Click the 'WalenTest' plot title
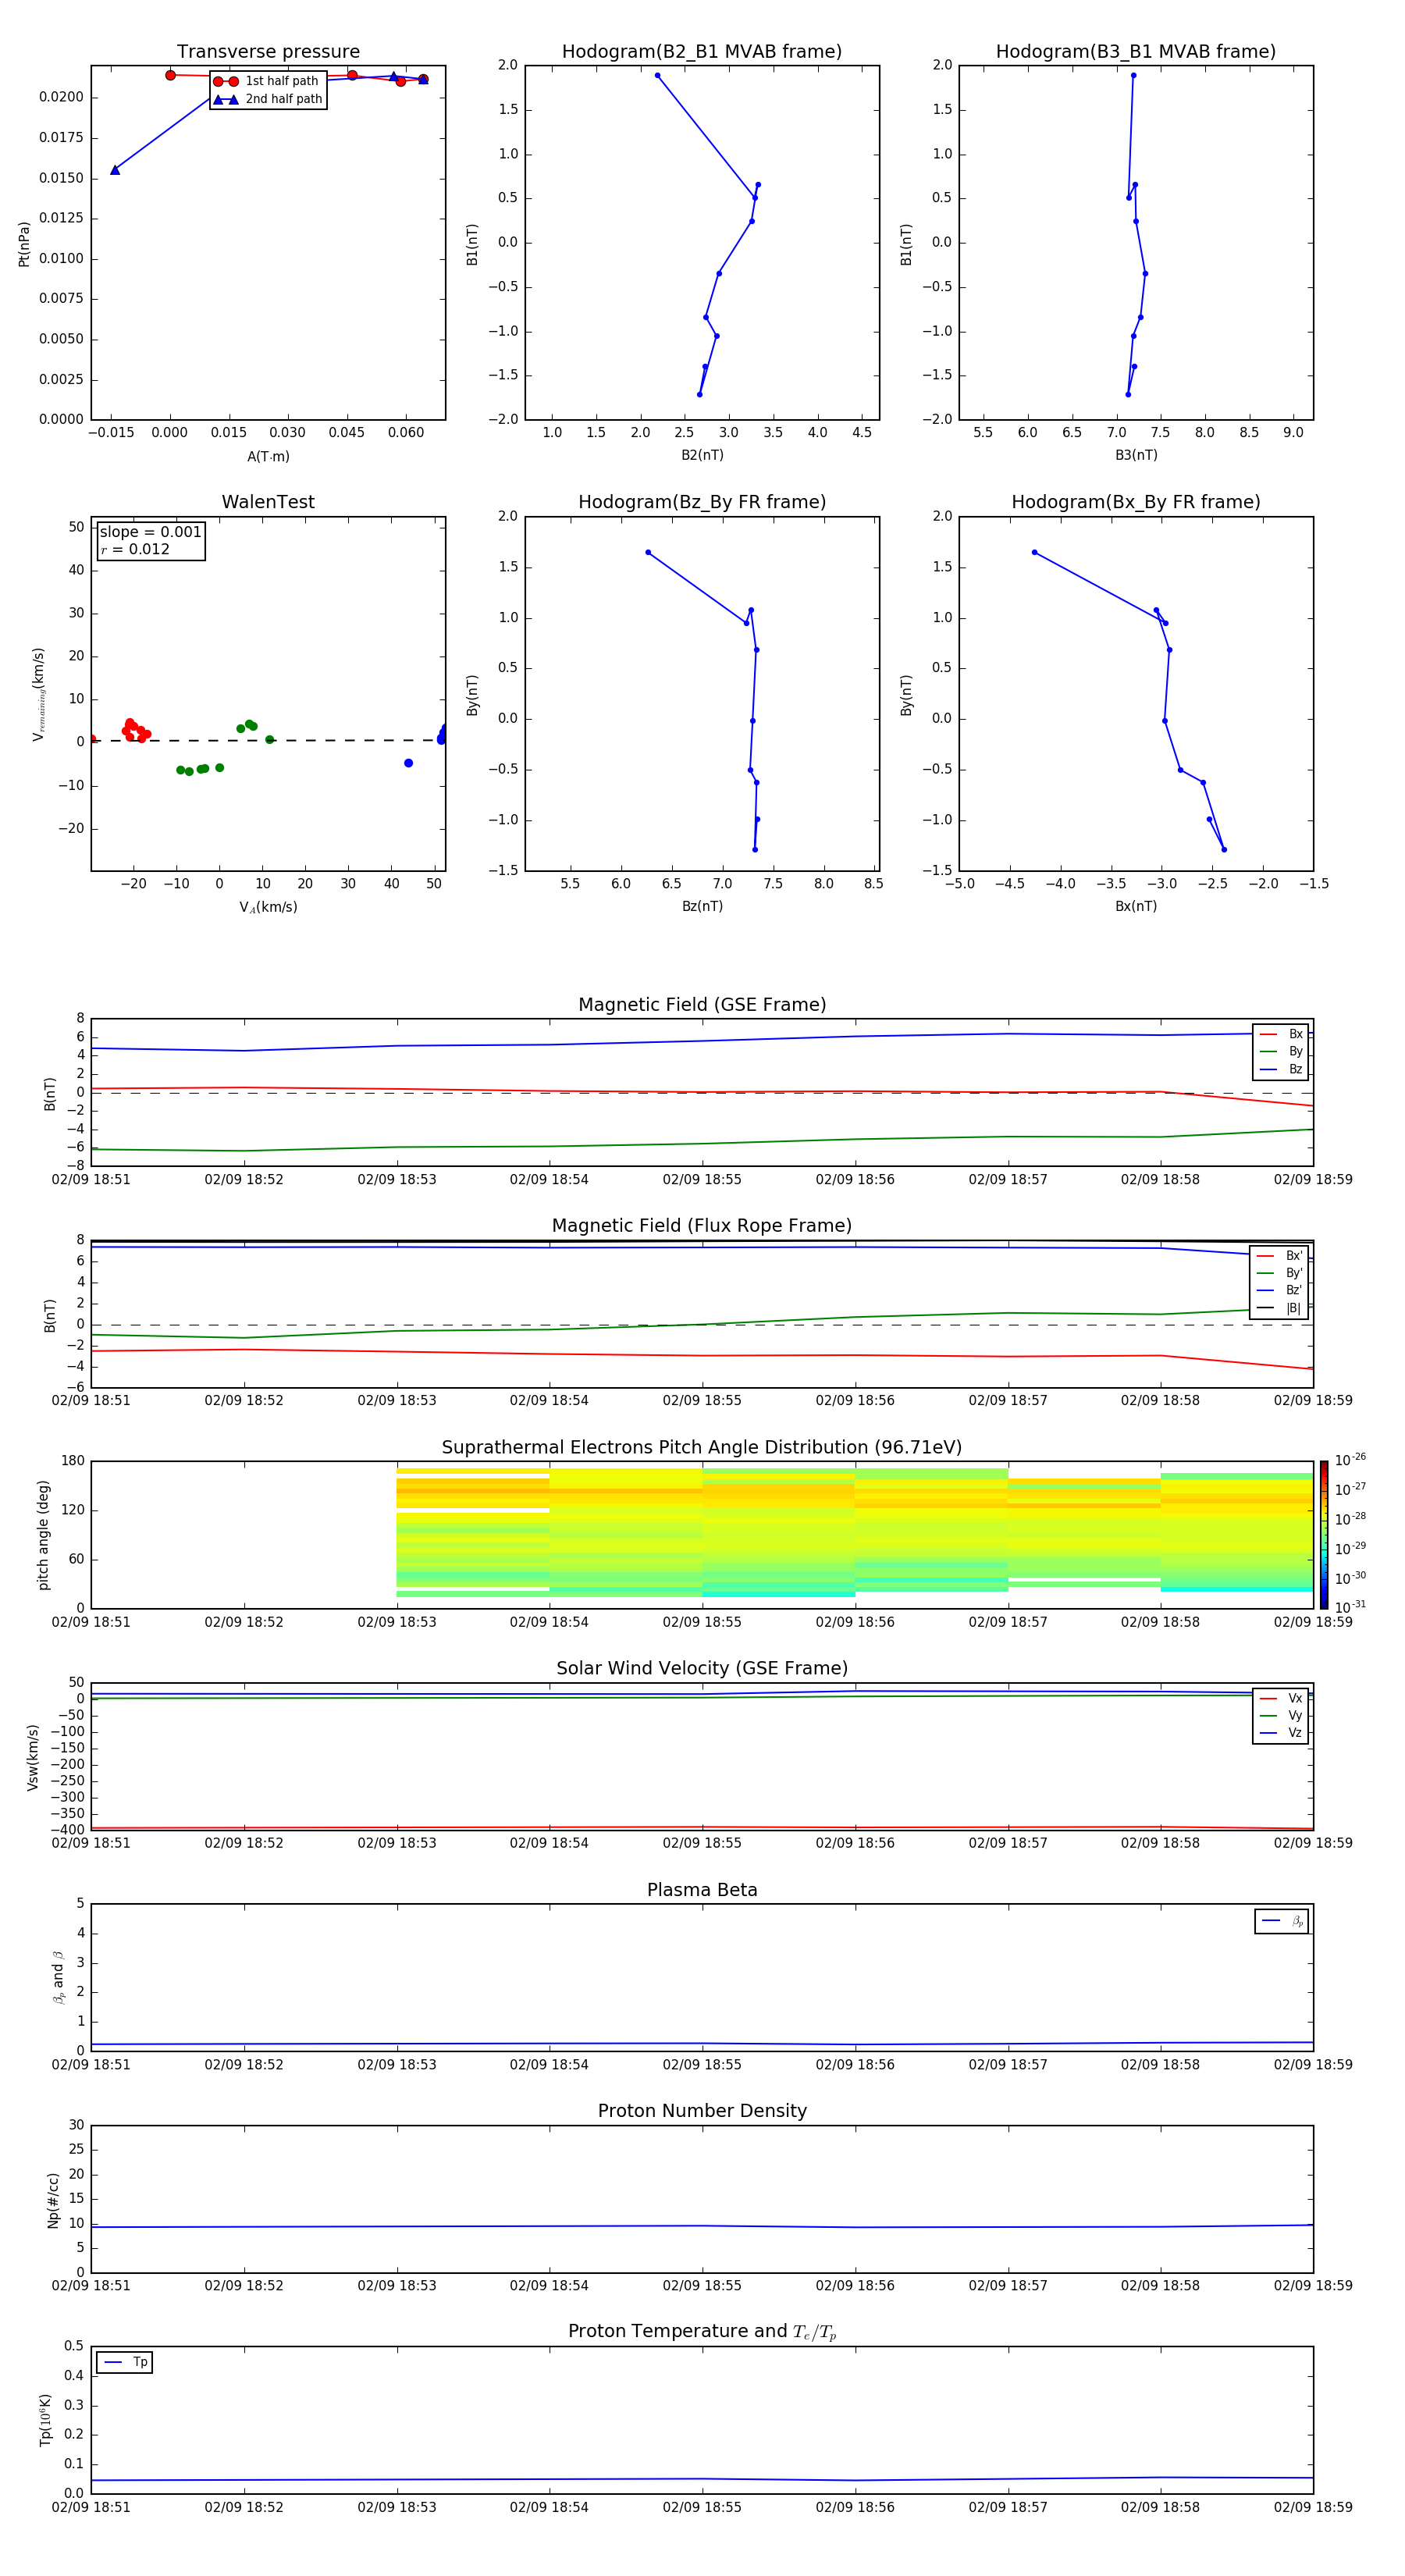 (268, 502)
